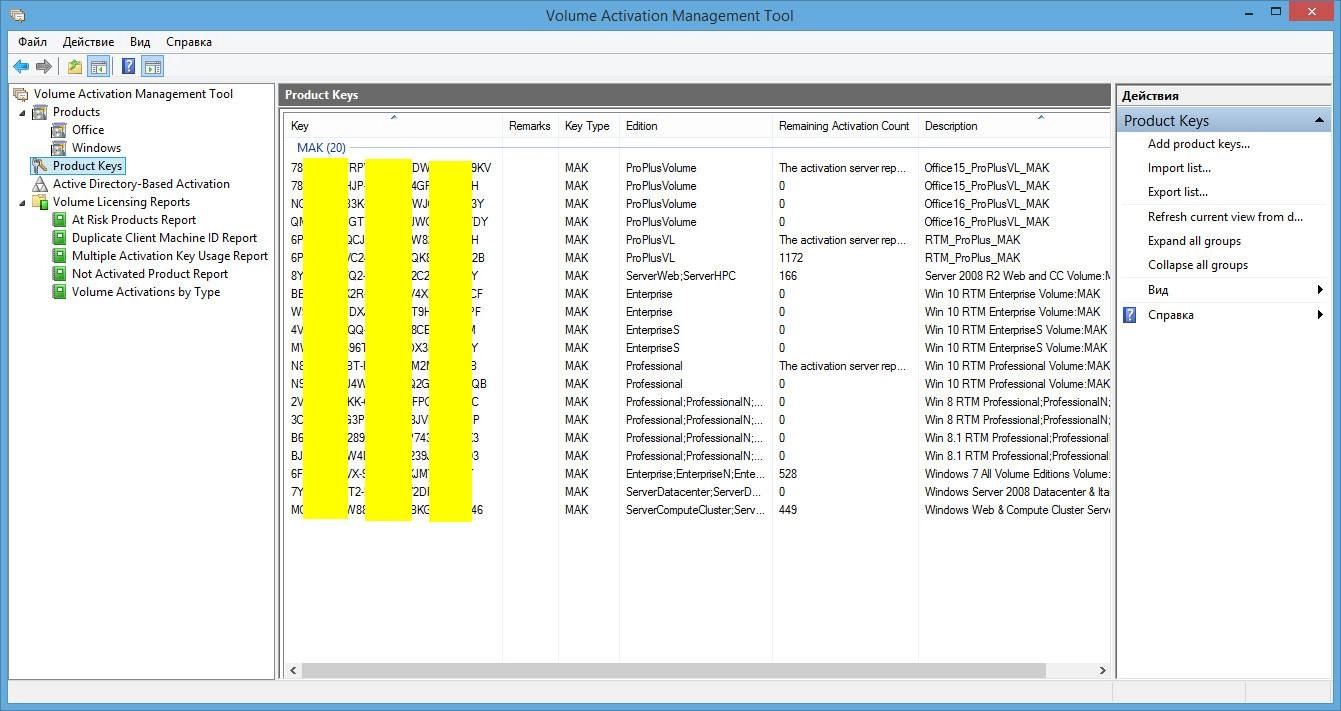The image size is (1341, 711).
Task: Click the remaining count 449 cell
Action: coord(788,510)
